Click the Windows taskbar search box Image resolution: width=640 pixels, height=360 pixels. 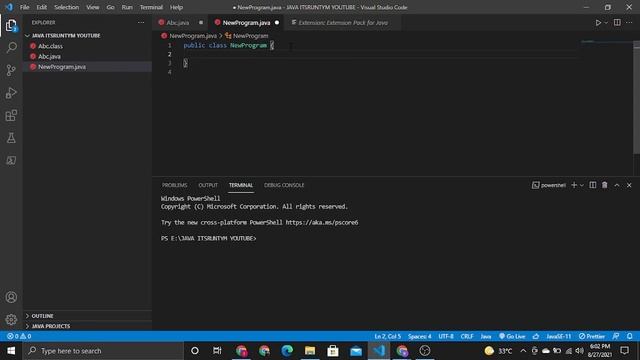(103, 351)
